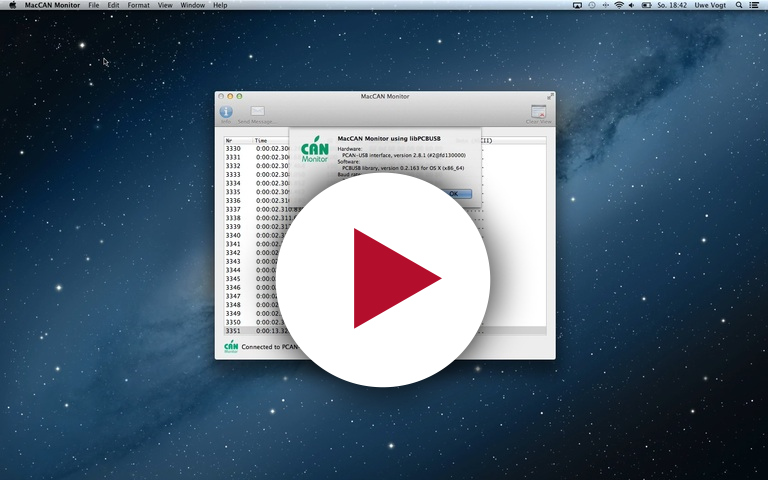Click the Uwe Vogt user menu
The height and width of the screenshot is (480, 768).
tap(710, 5)
